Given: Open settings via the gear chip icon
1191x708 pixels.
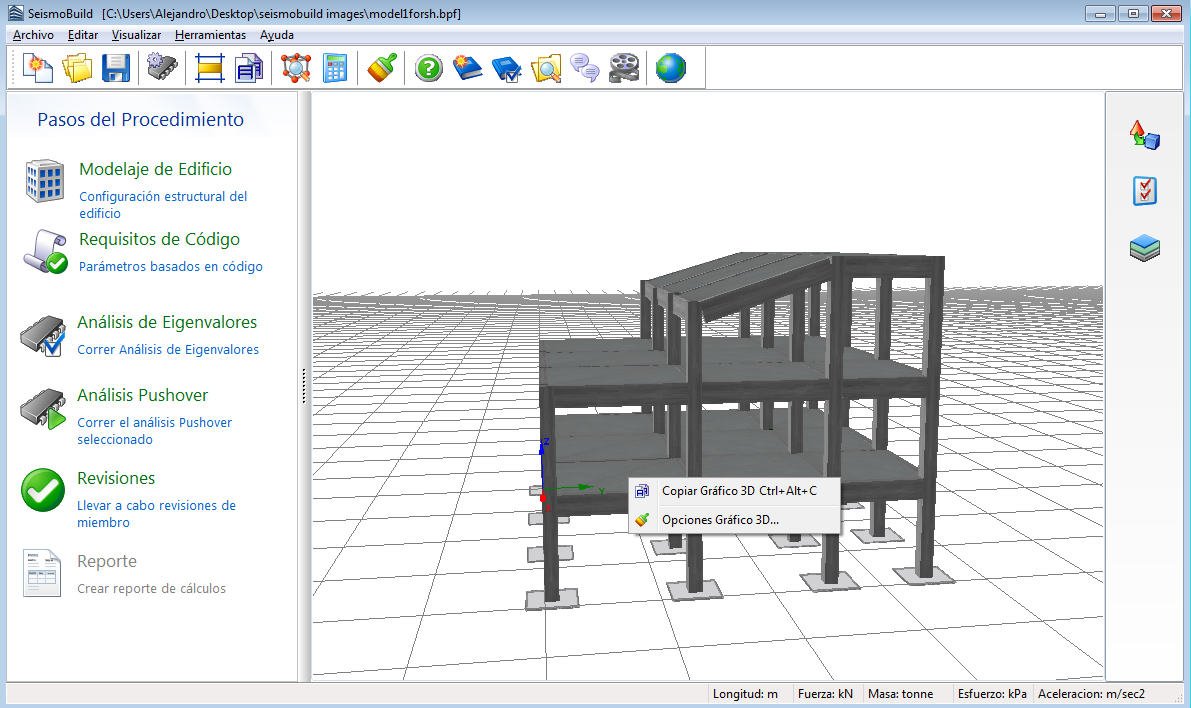Looking at the screenshot, I should pos(161,68).
